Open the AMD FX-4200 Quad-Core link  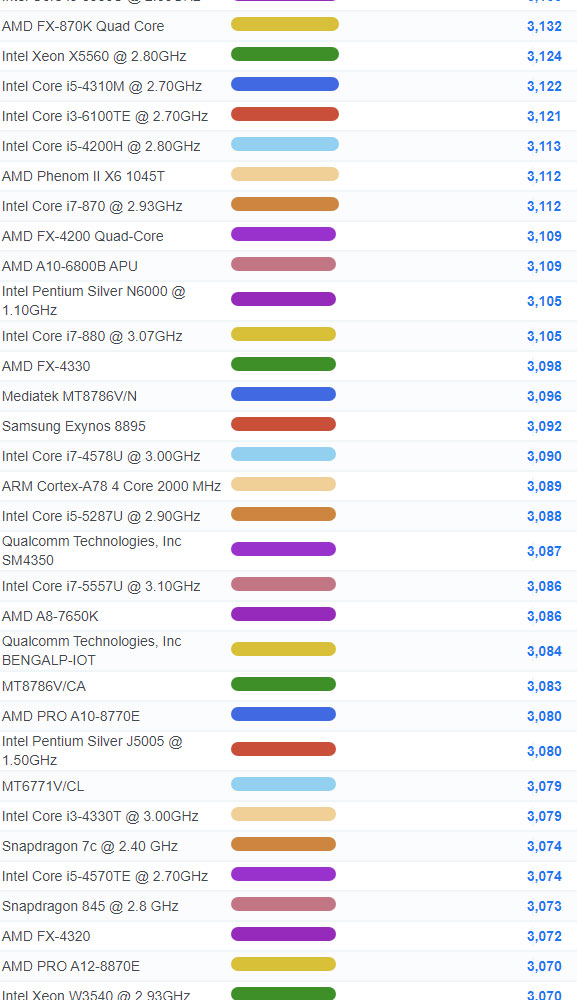click(83, 236)
